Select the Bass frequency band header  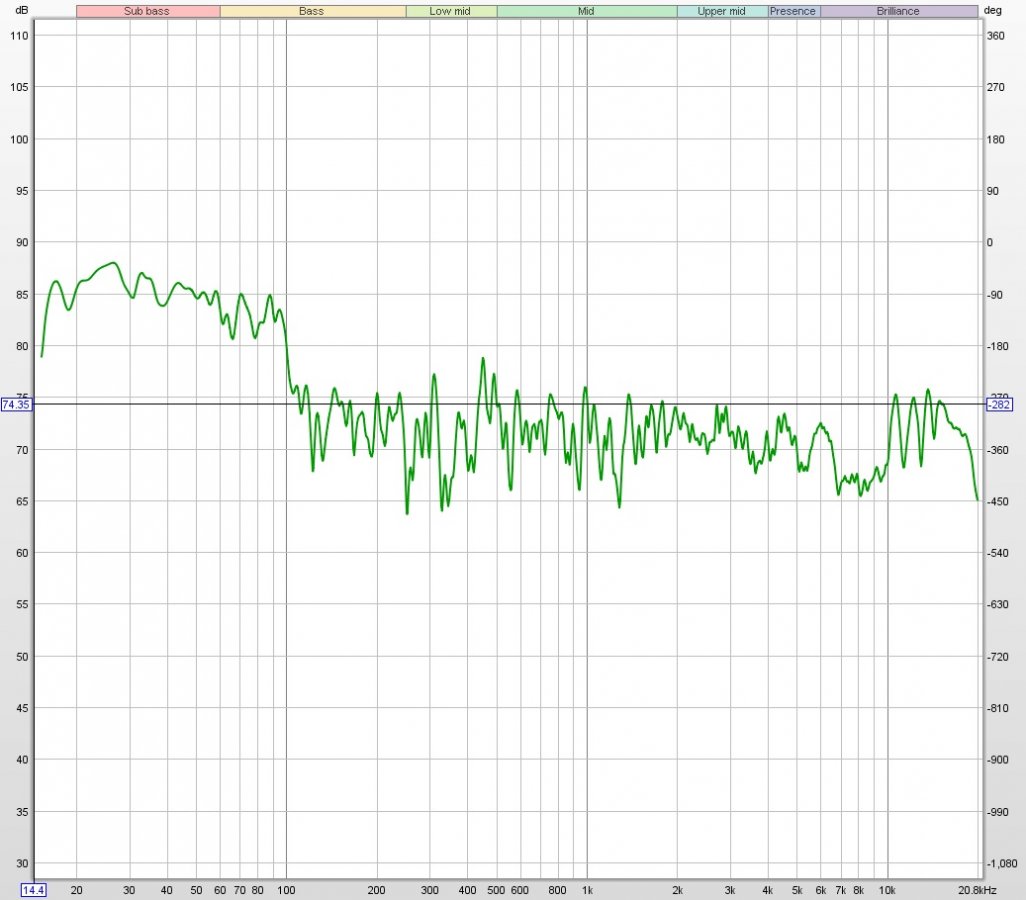pyautogui.click(x=311, y=11)
